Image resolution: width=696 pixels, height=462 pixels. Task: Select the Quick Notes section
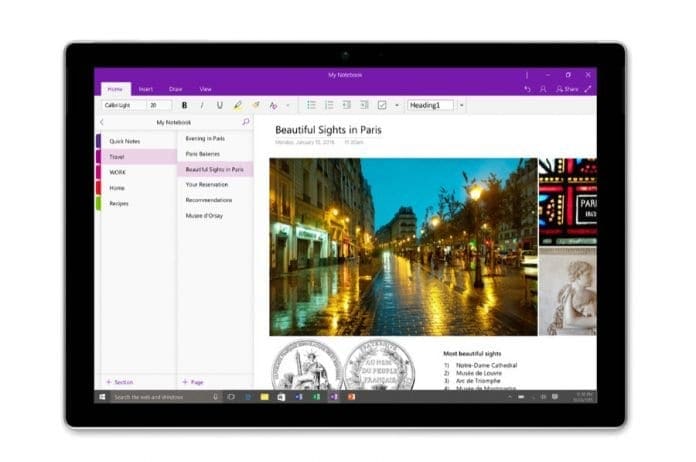tap(137, 141)
